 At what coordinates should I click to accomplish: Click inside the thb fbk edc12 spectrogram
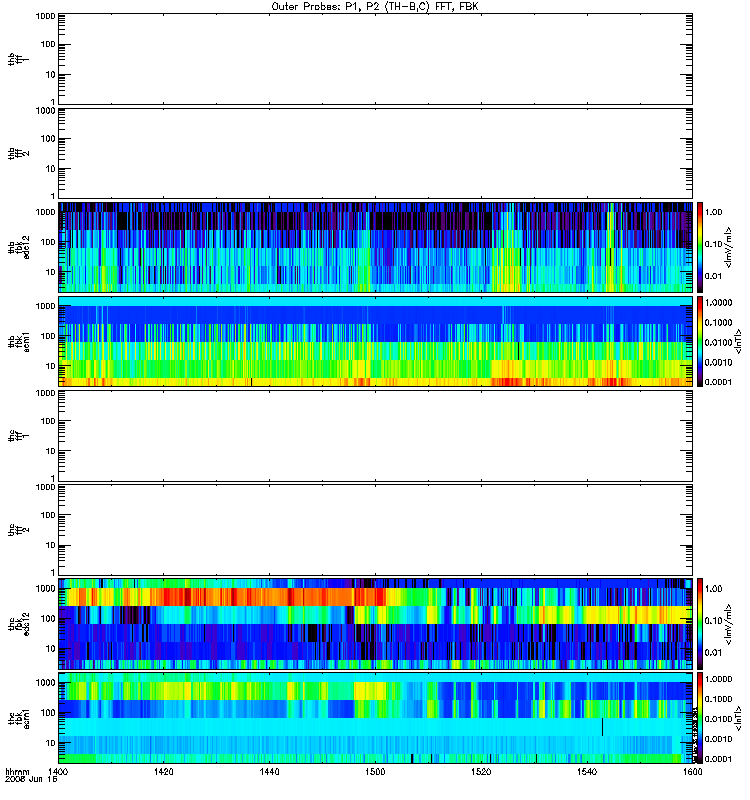[x=376, y=247]
